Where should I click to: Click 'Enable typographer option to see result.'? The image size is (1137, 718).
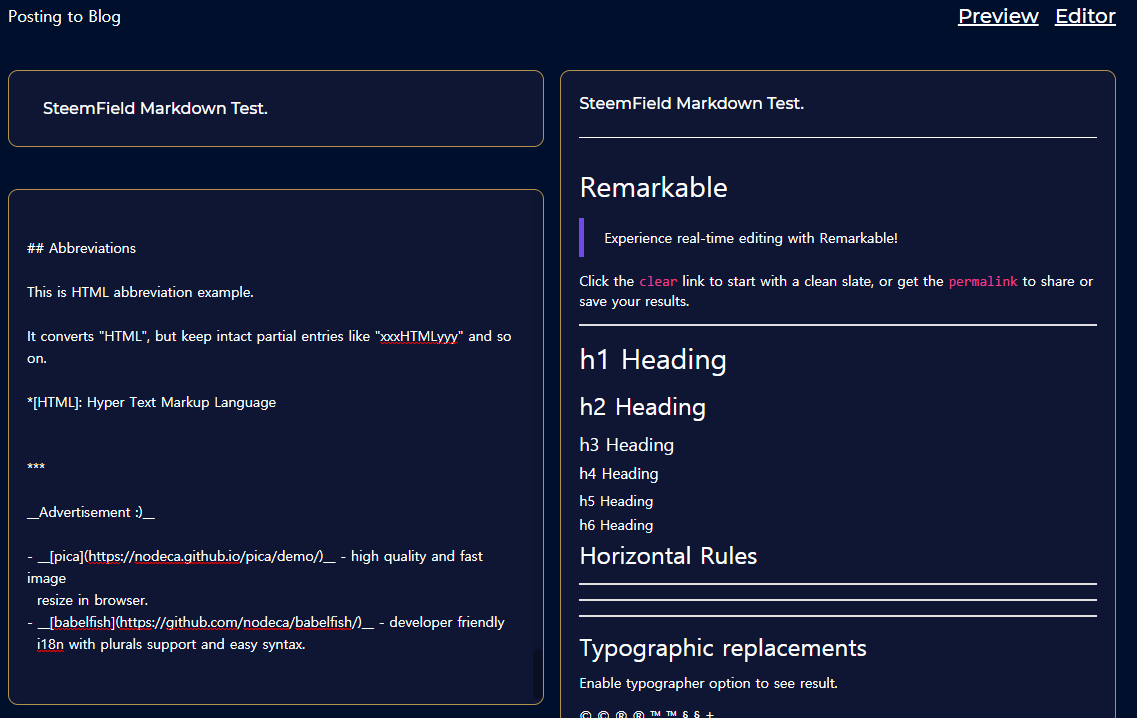pos(708,683)
